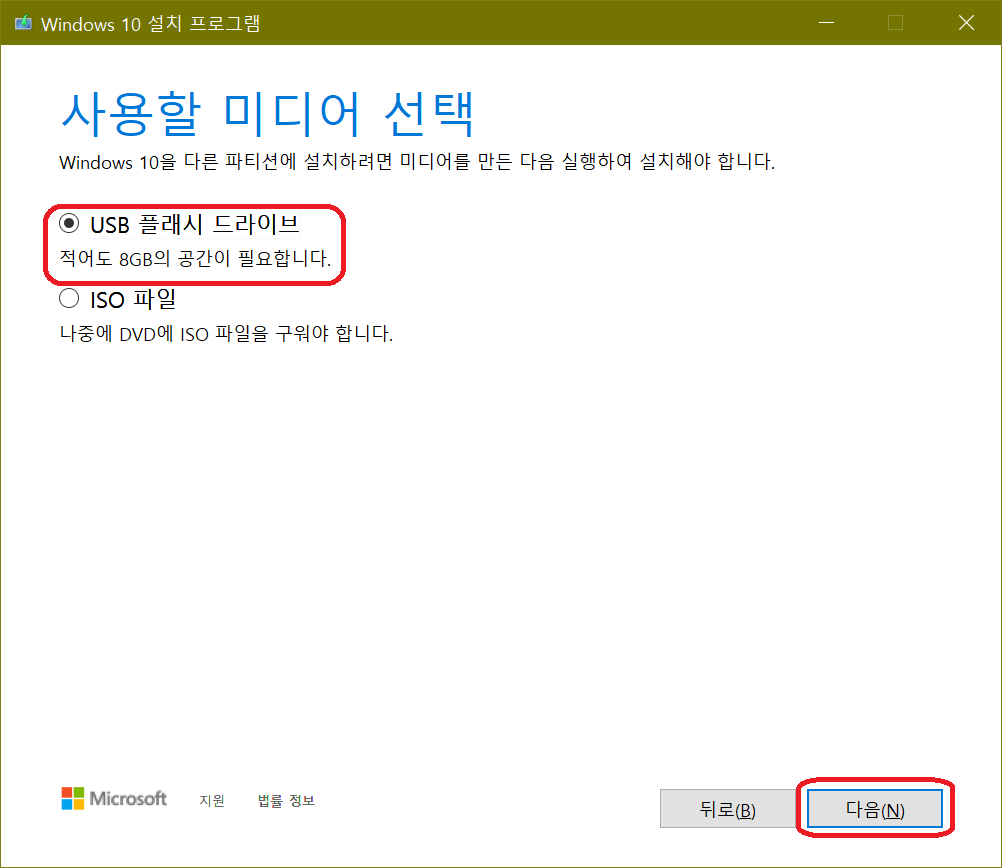
Task: Click the Windows 10을 다른 파티션에 설치하려면 description
Action: tap(417, 161)
